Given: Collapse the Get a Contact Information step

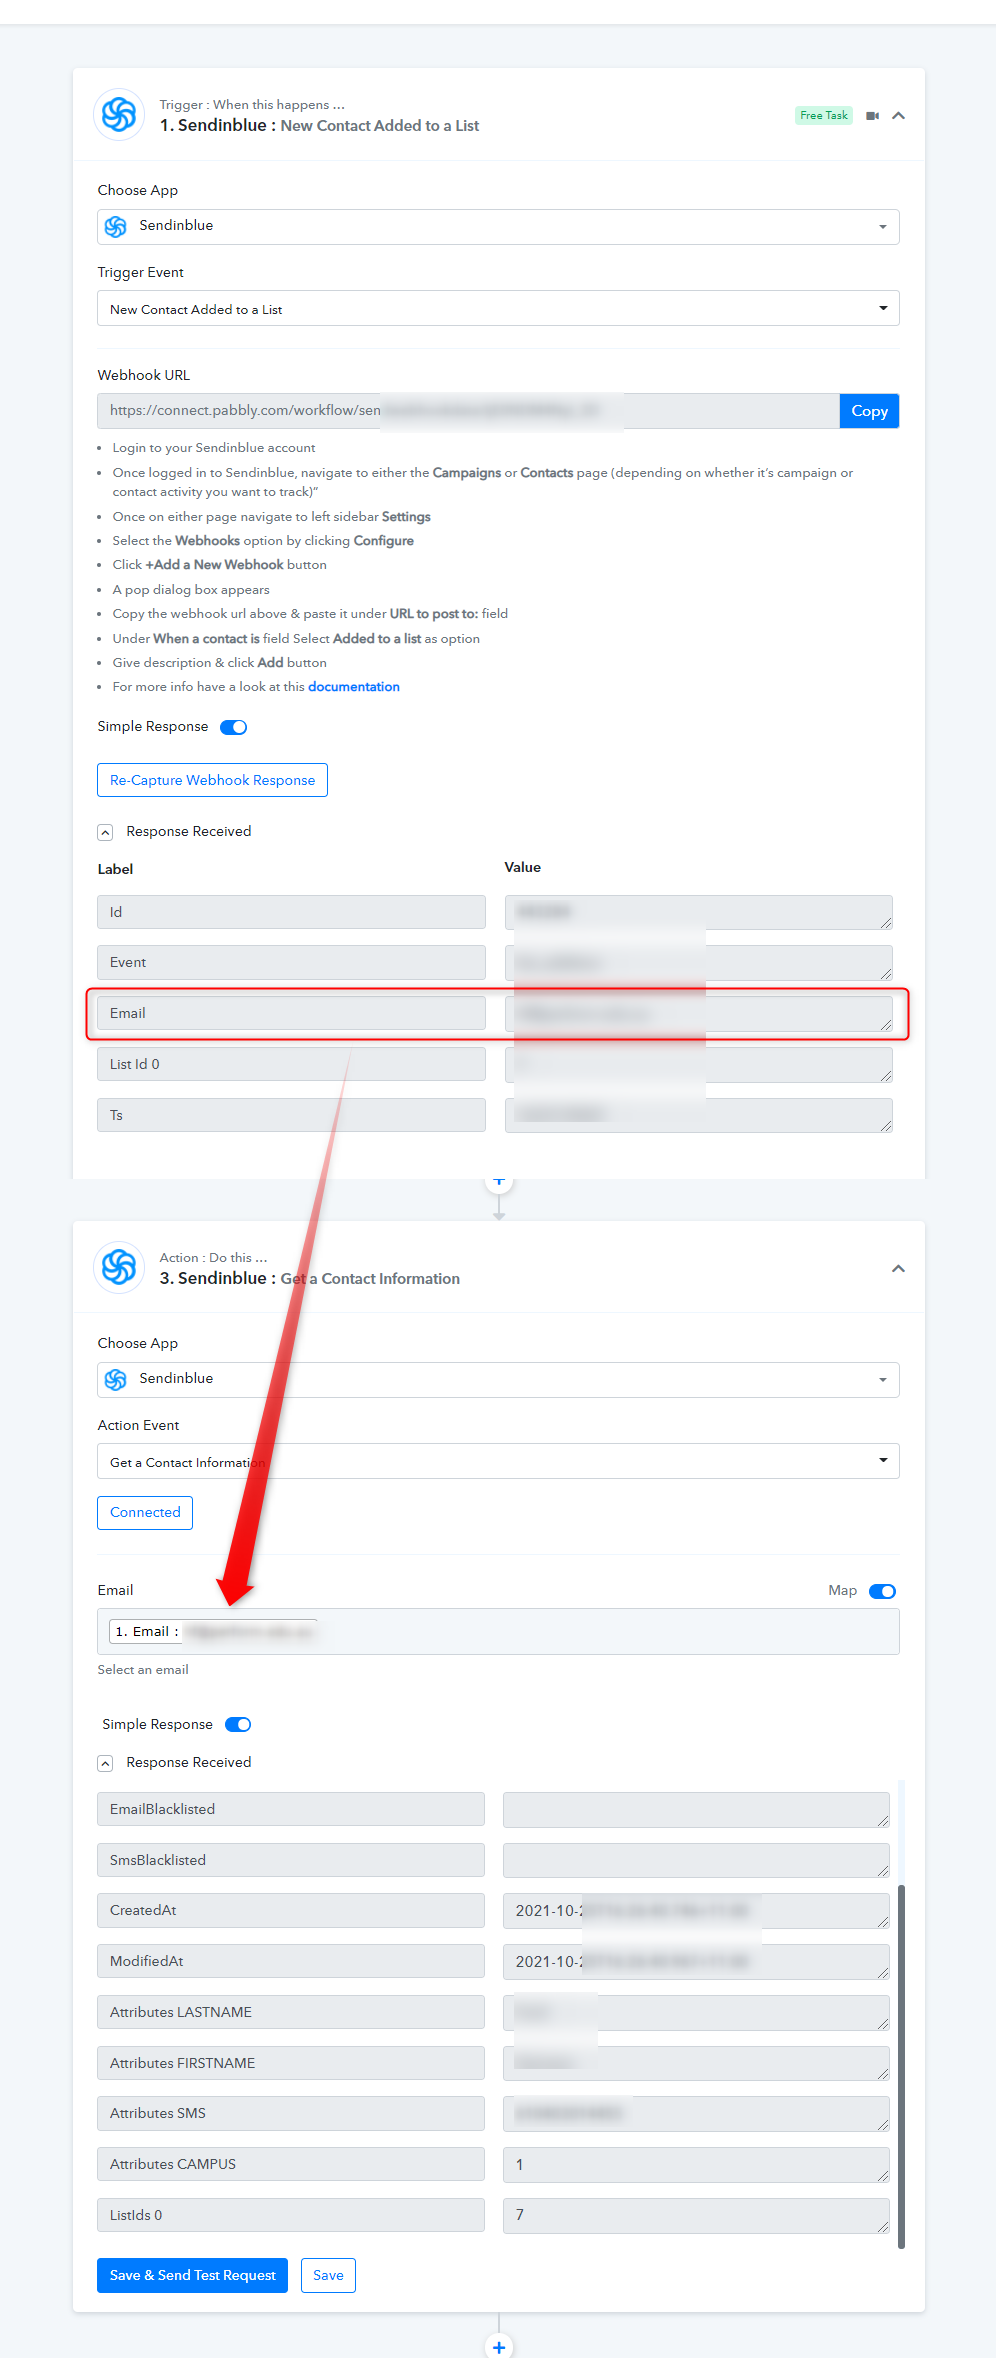Looking at the screenshot, I should pos(898,1269).
